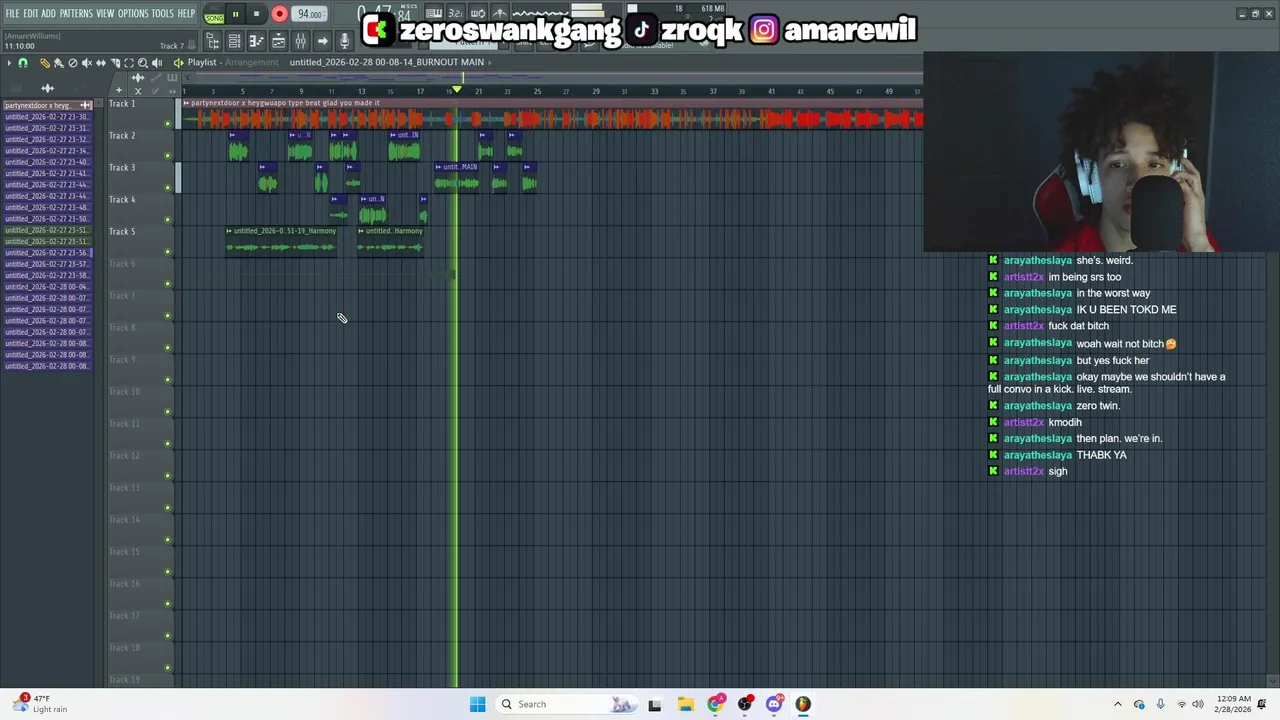Click the audio waveform filter icon above picker
Screen dimensions: 1280x720
[47, 88]
